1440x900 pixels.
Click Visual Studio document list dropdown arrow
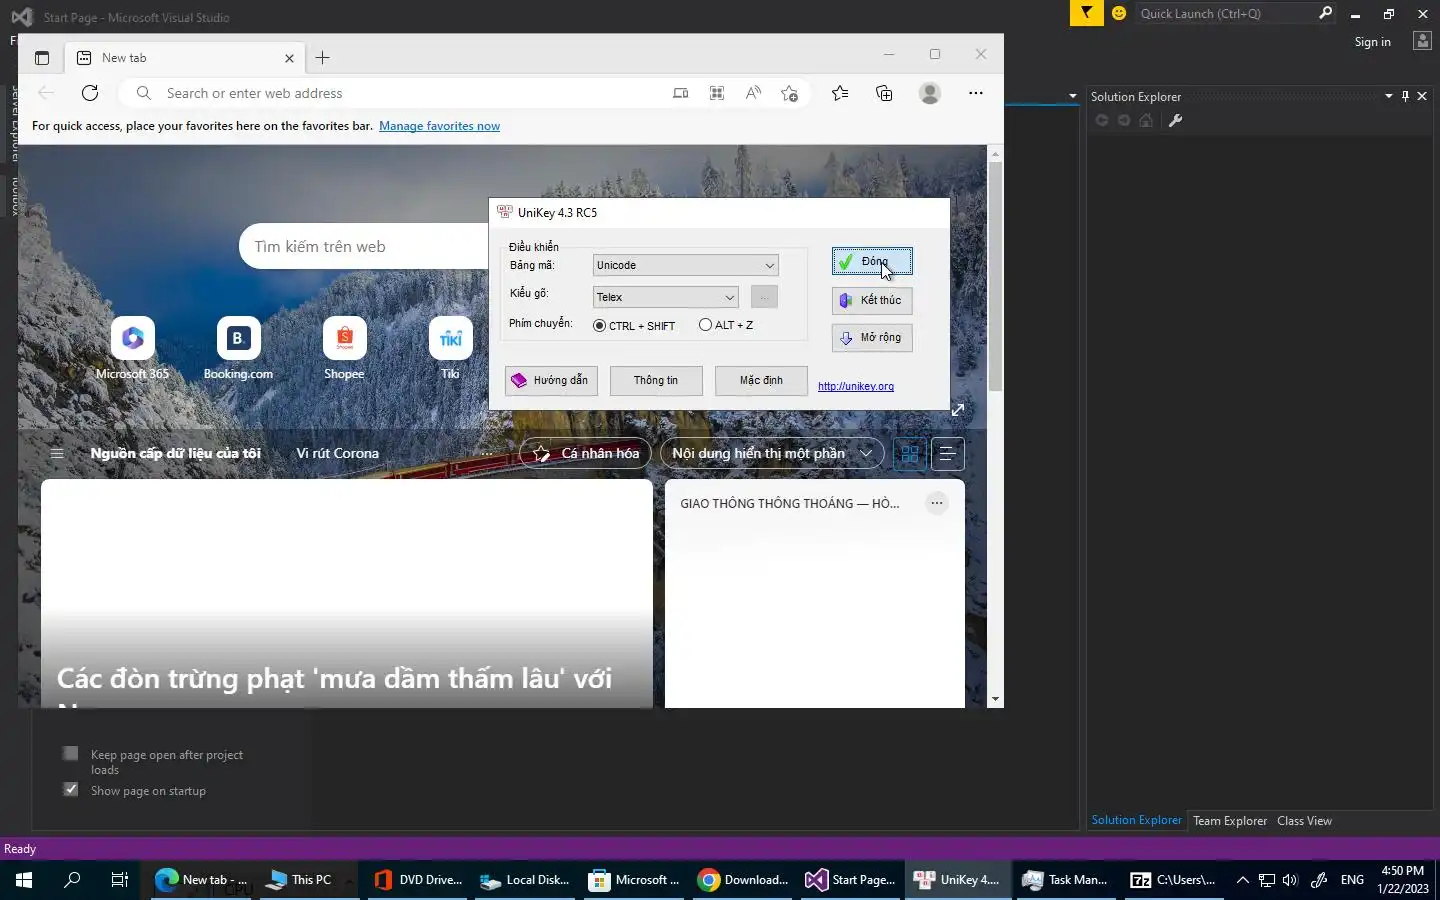[x=1072, y=96]
